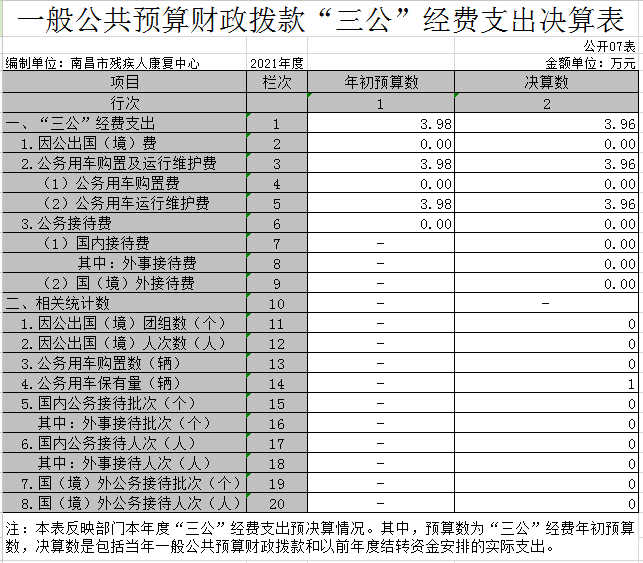Click the '公开07表' label

click(x=612, y=47)
